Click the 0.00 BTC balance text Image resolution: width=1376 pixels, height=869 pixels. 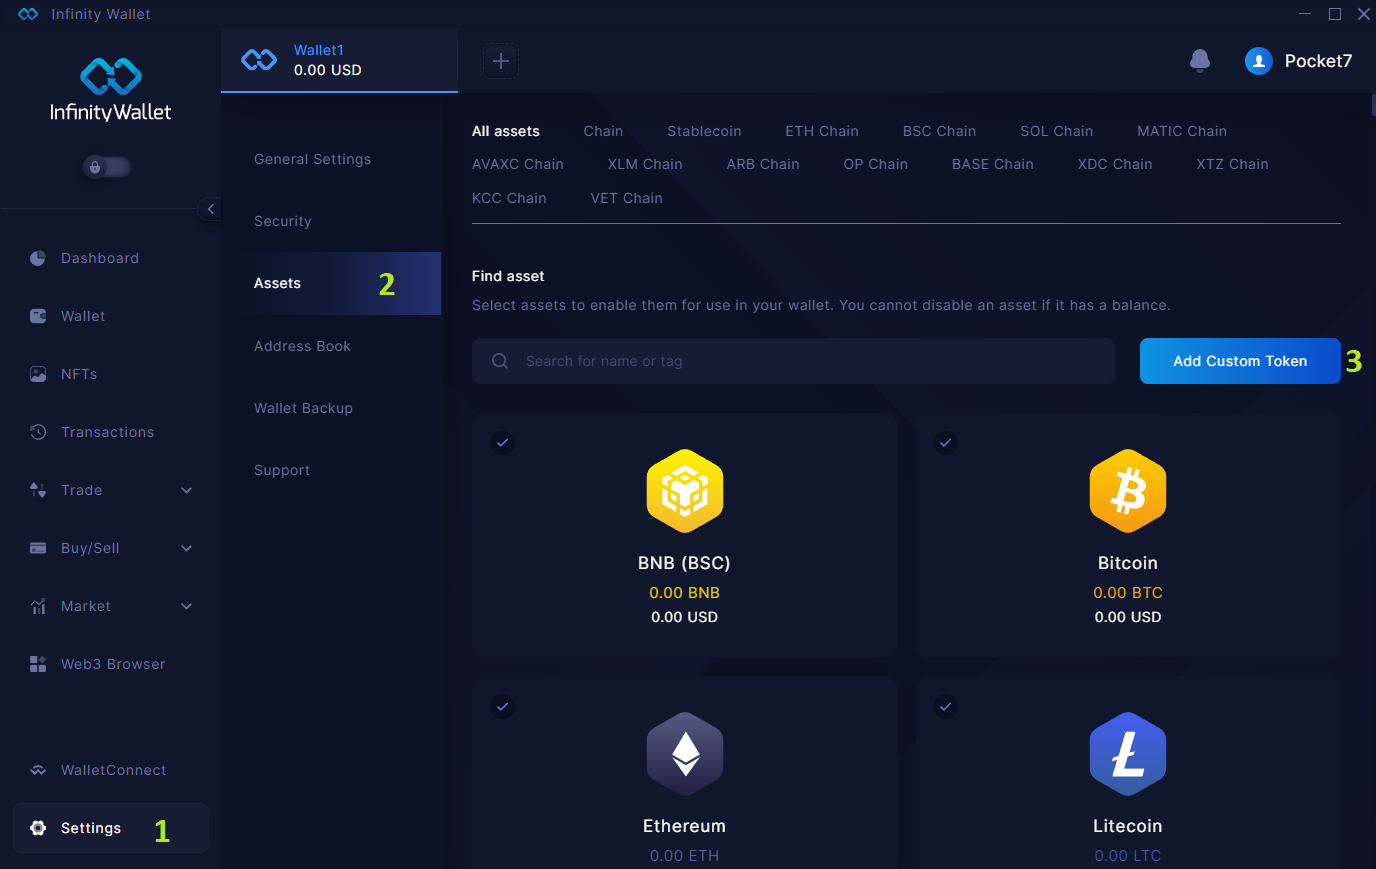(1128, 593)
